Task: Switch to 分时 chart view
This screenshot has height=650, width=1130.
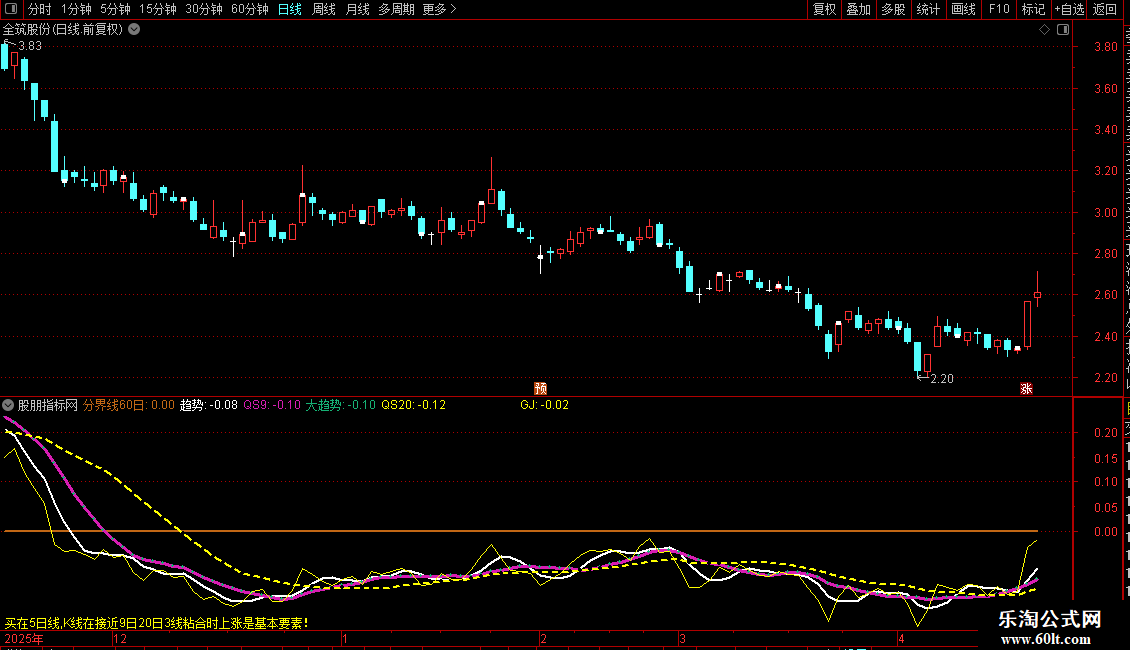Action: coord(40,9)
